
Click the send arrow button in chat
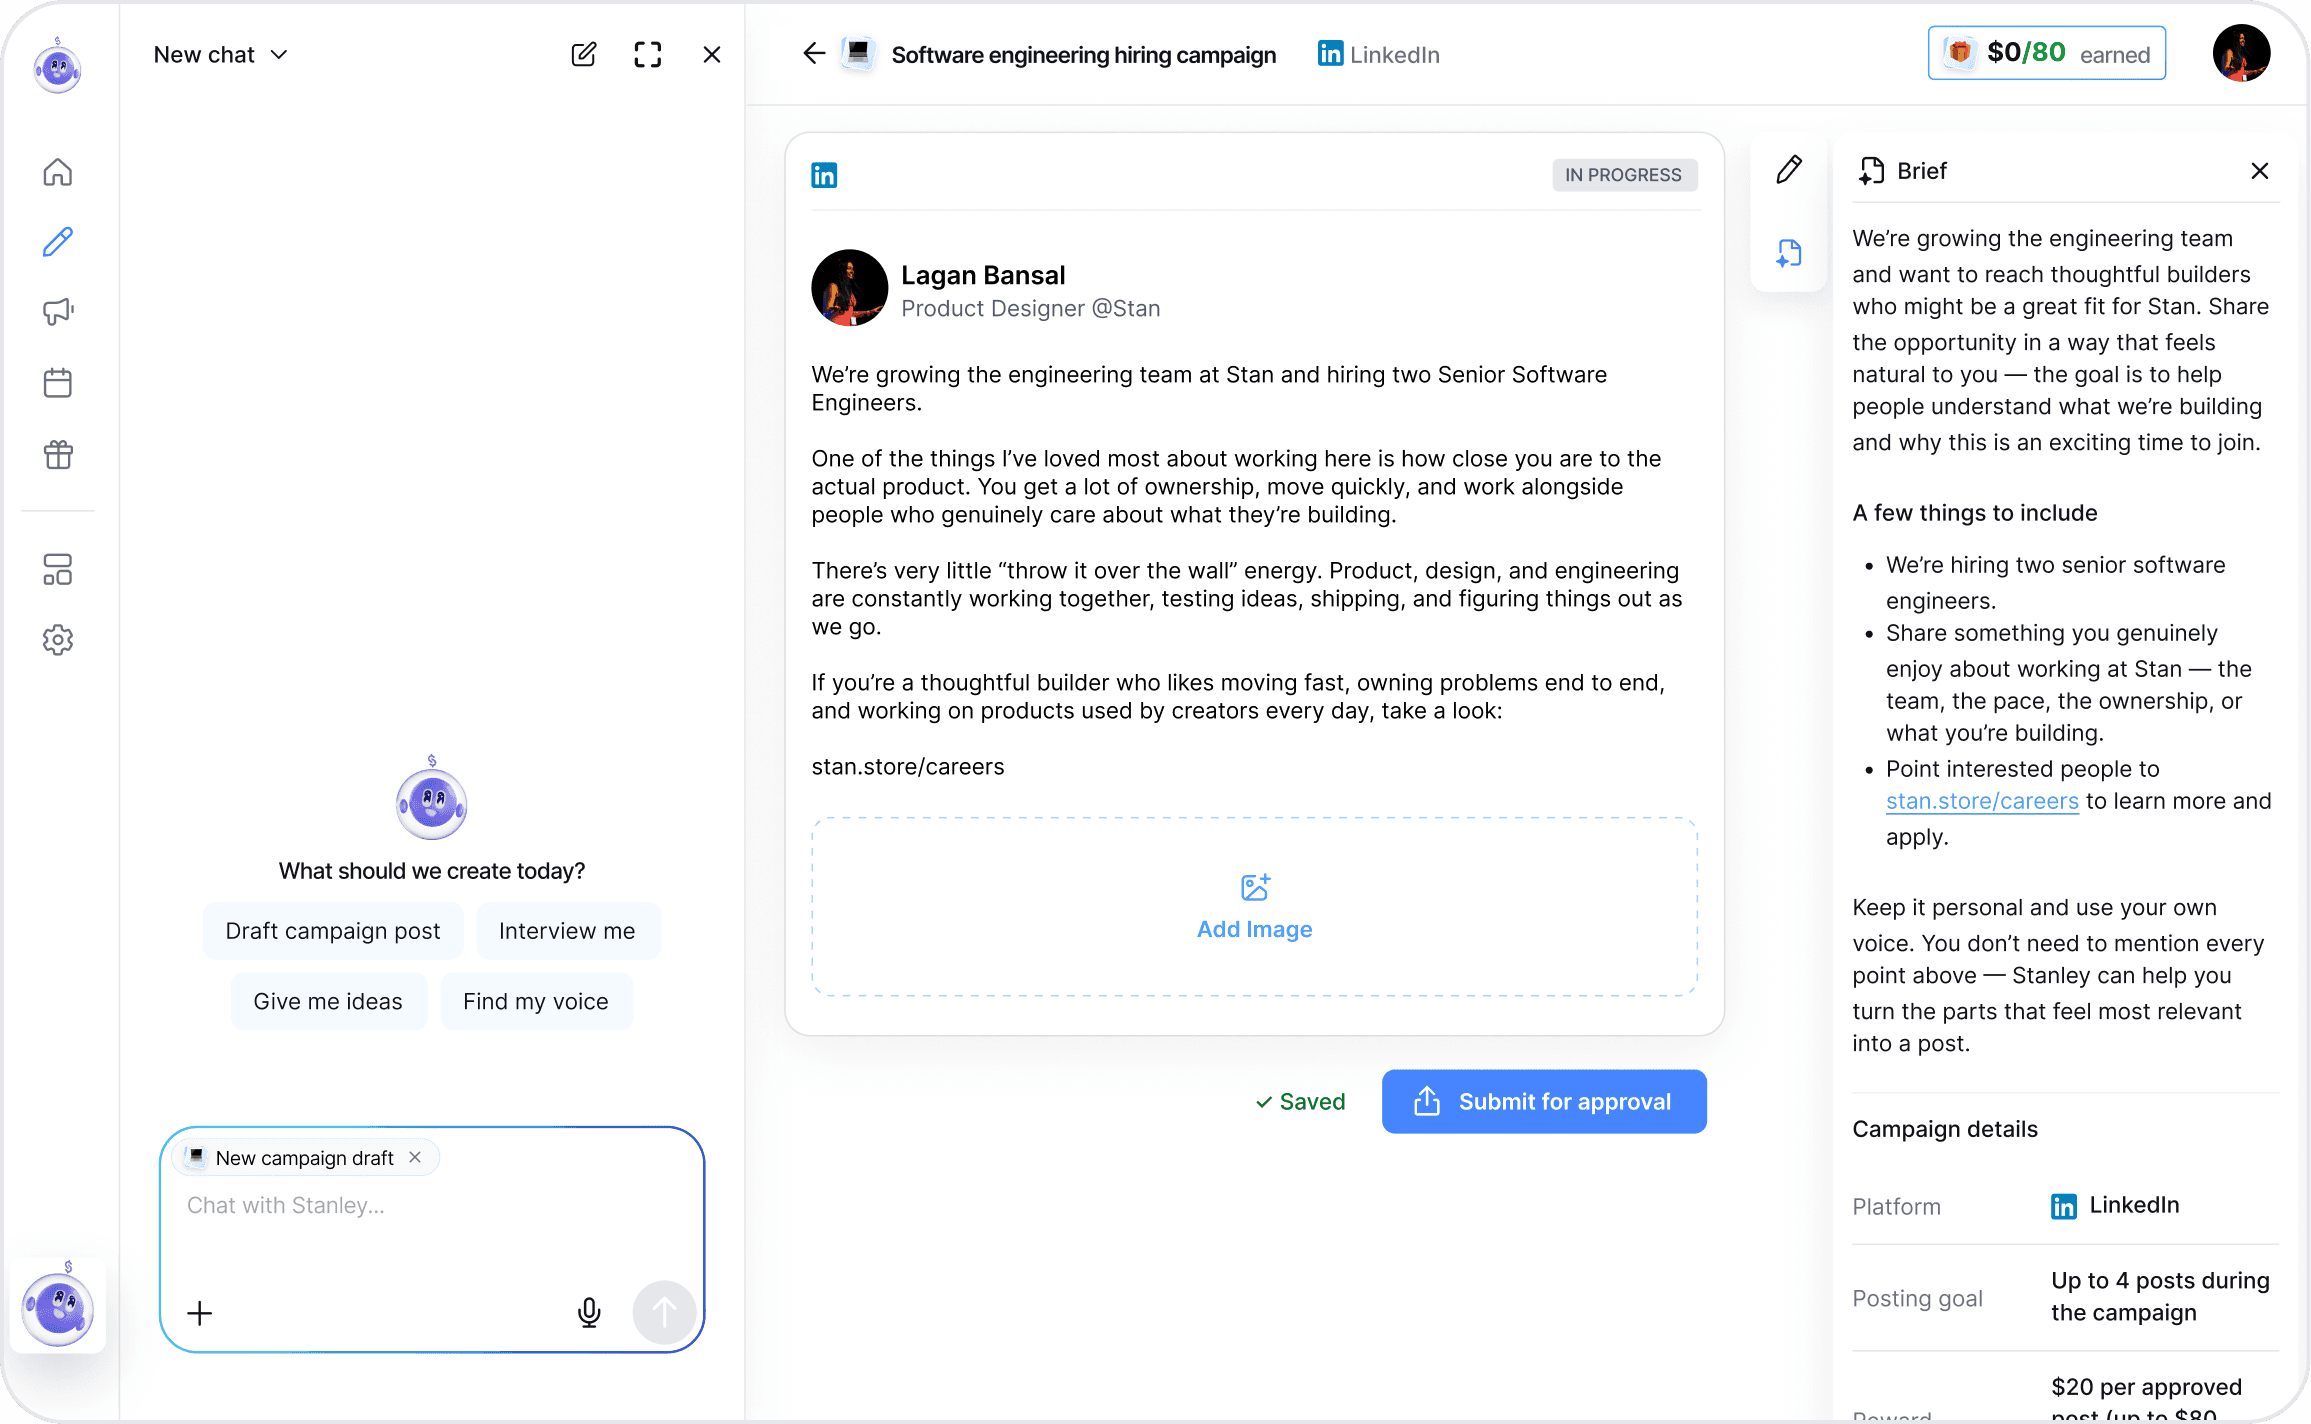pyautogui.click(x=664, y=1313)
